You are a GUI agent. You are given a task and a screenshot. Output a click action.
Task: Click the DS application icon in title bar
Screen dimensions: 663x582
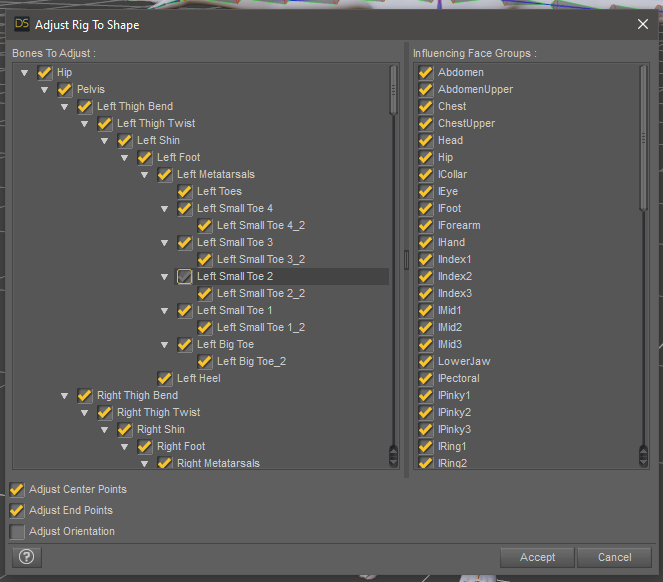pos(22,23)
